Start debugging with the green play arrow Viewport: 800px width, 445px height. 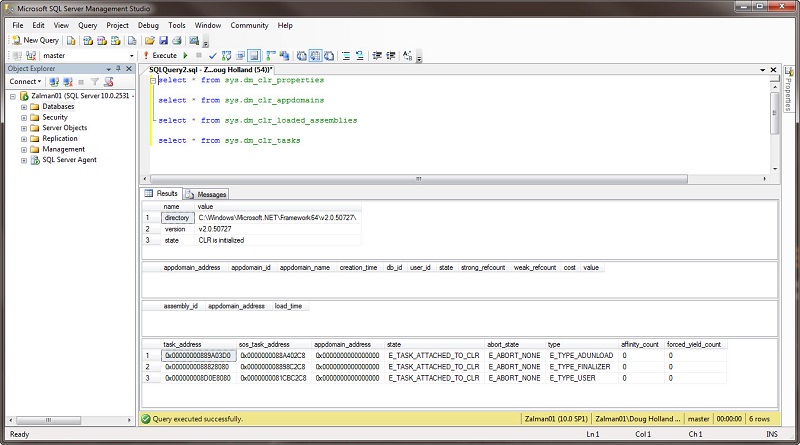(x=186, y=56)
